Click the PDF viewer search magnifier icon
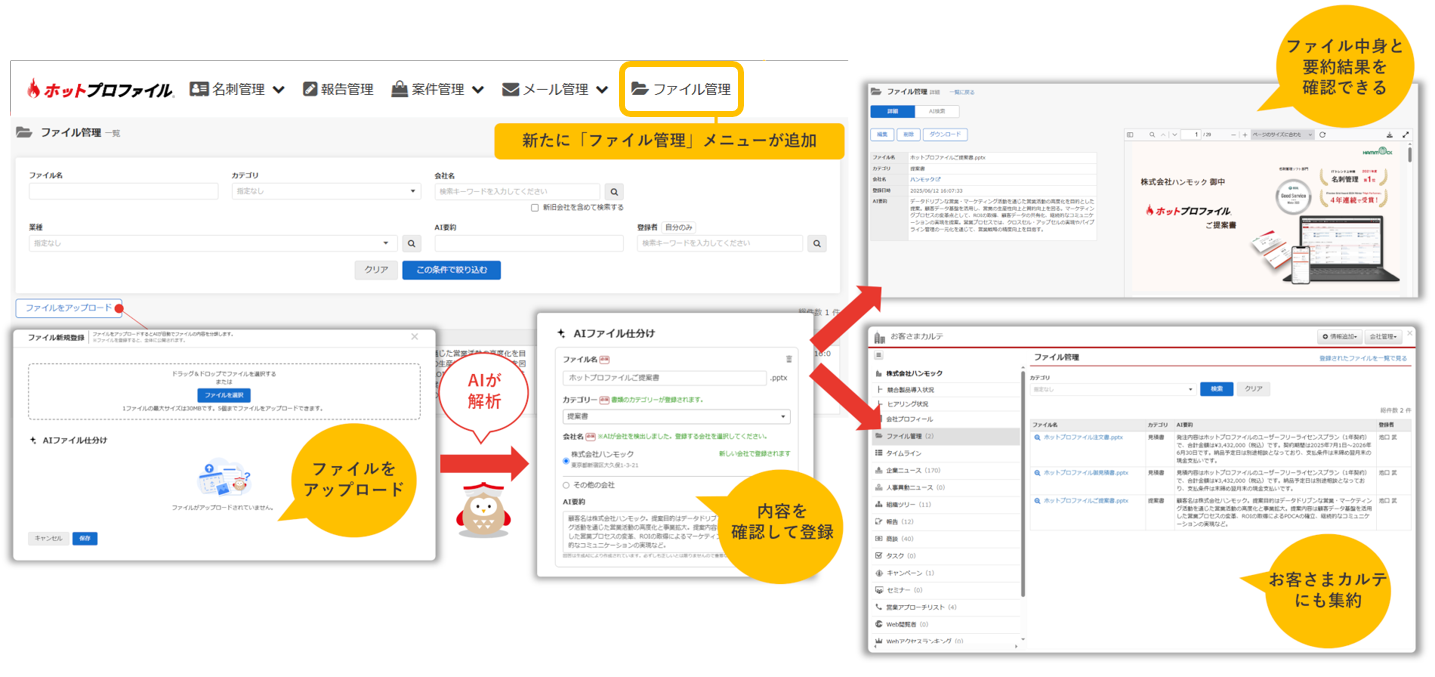Screen dimensions: 1435x677 coord(1150,135)
